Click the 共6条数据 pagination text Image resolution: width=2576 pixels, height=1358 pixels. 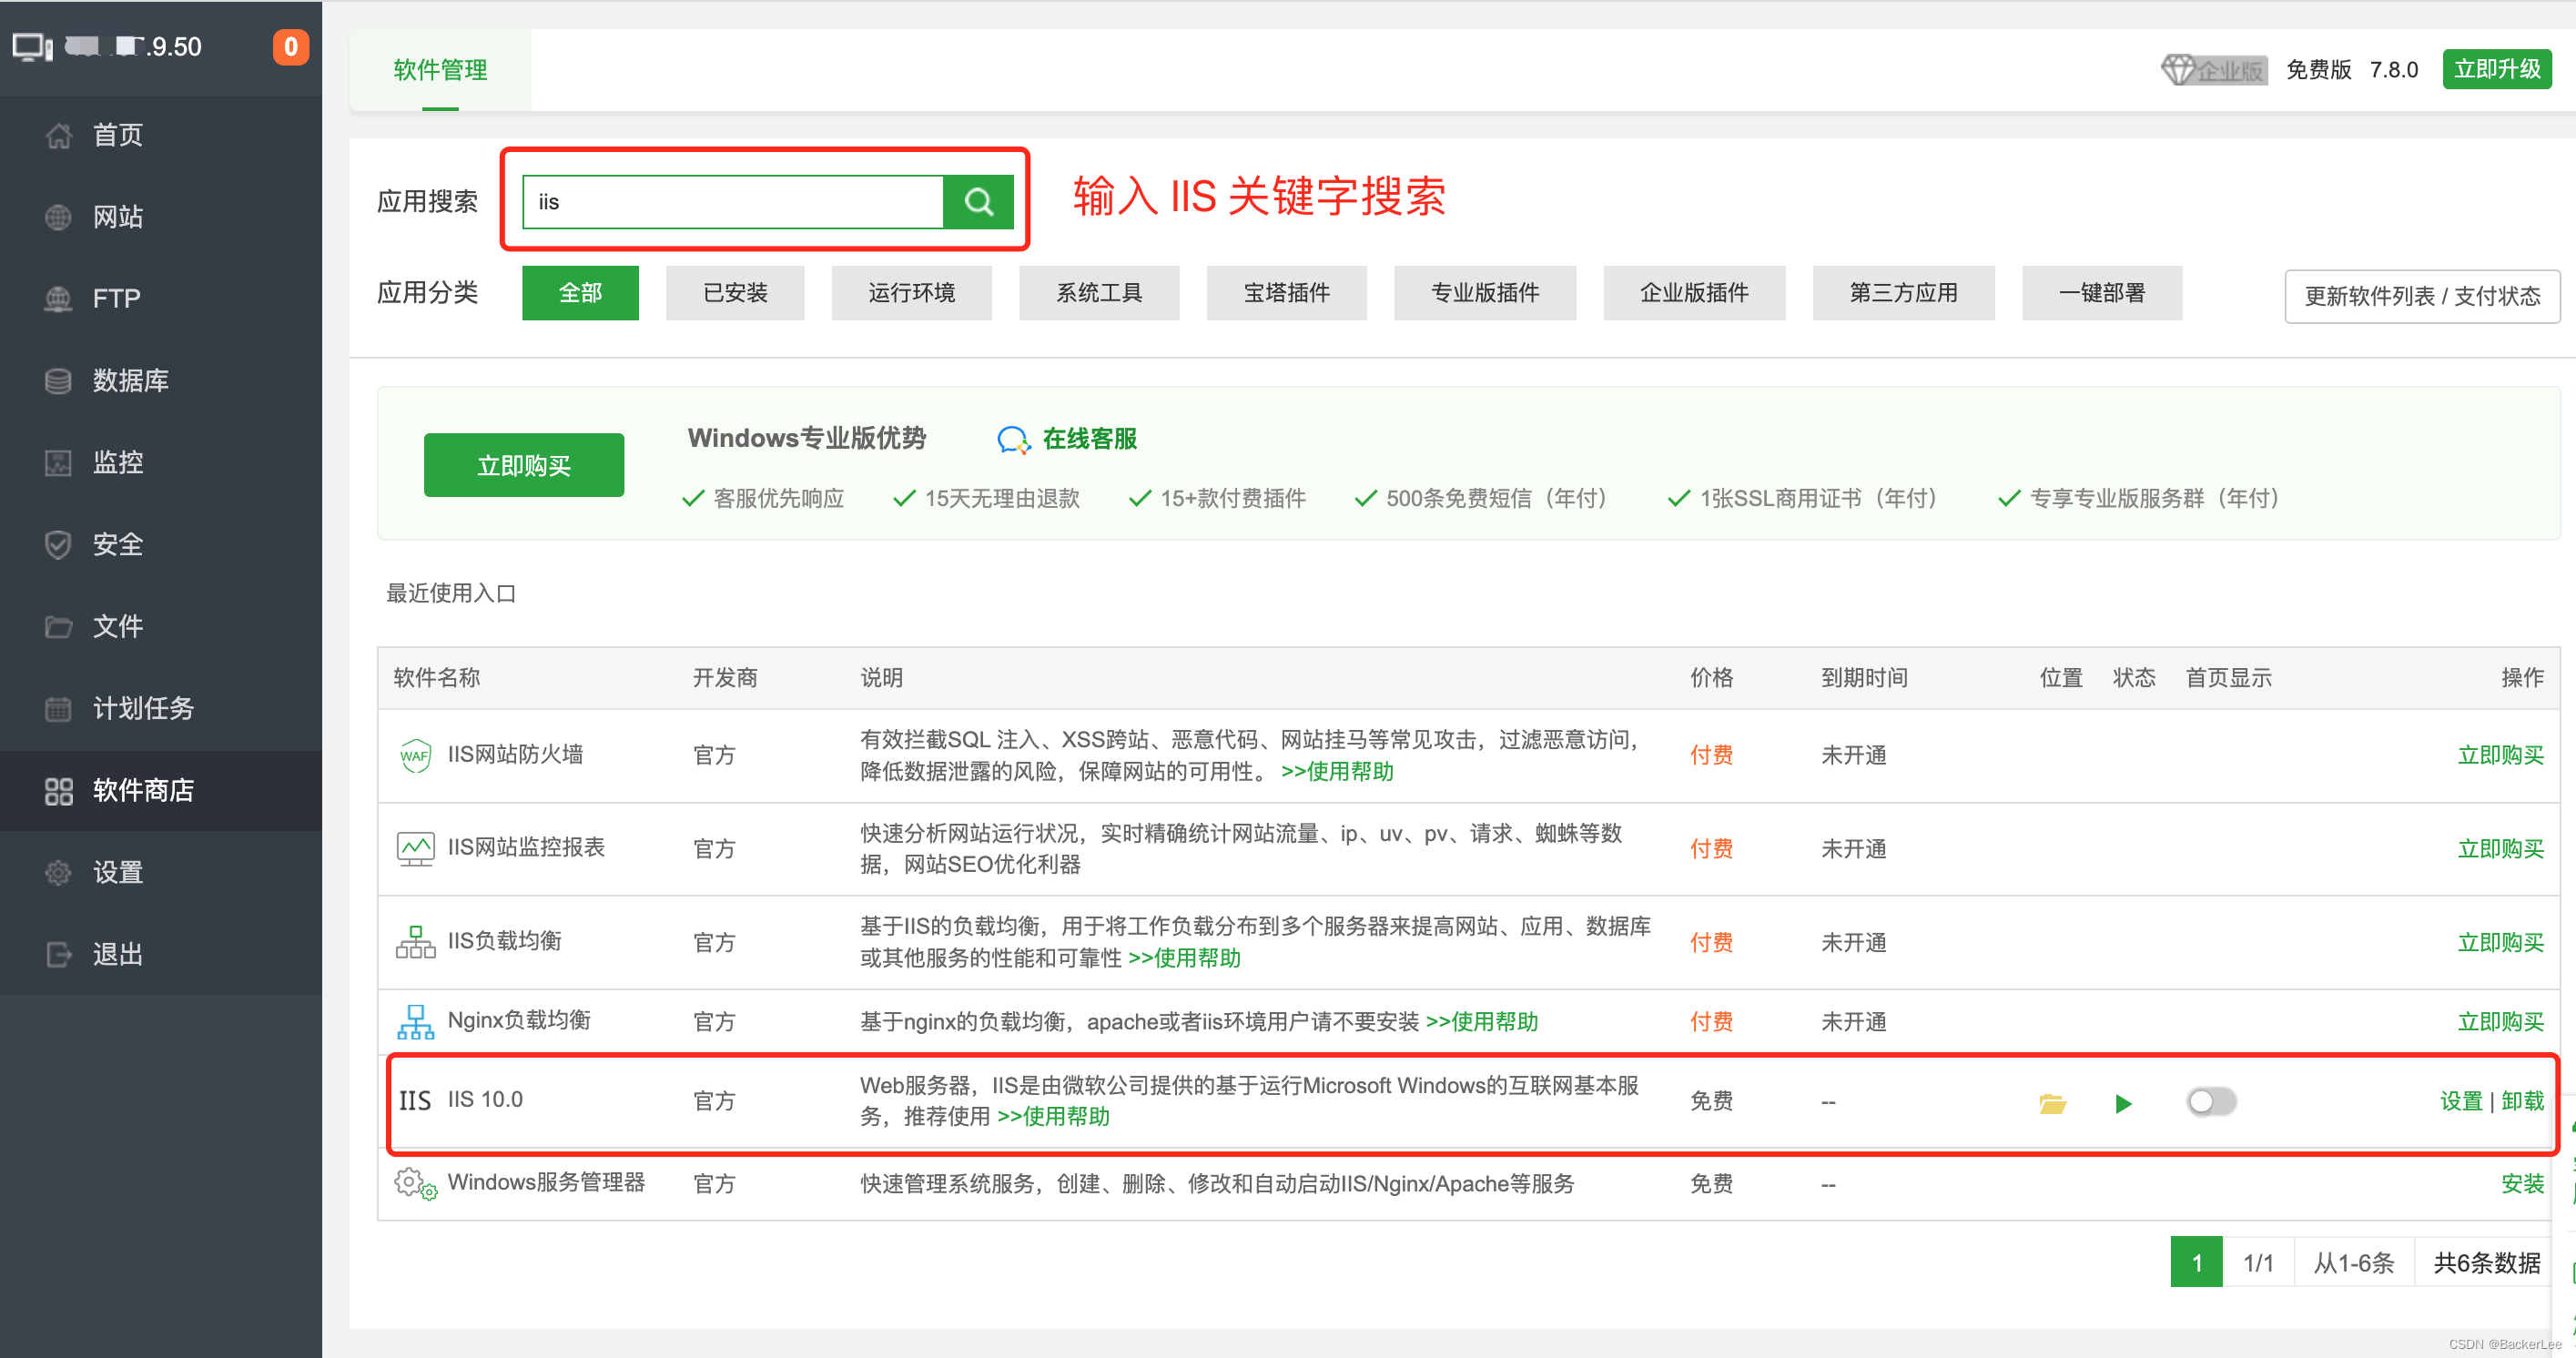tap(2486, 1263)
